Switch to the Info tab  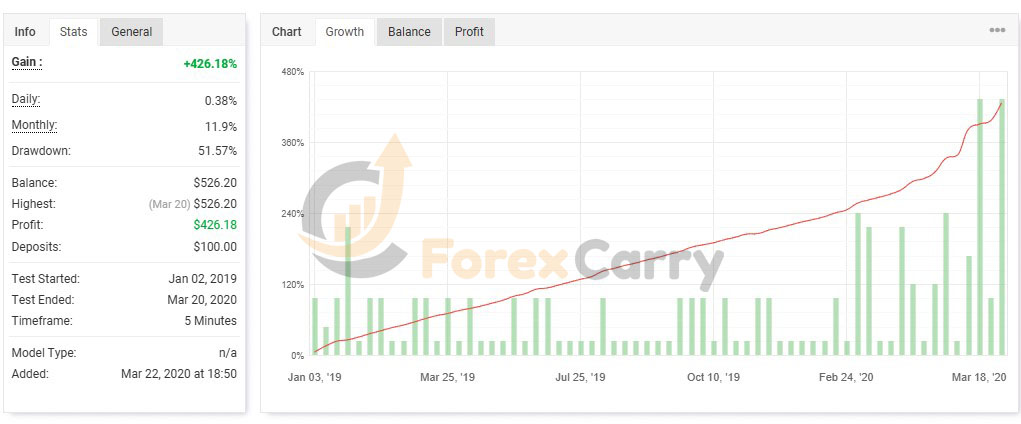(x=25, y=31)
